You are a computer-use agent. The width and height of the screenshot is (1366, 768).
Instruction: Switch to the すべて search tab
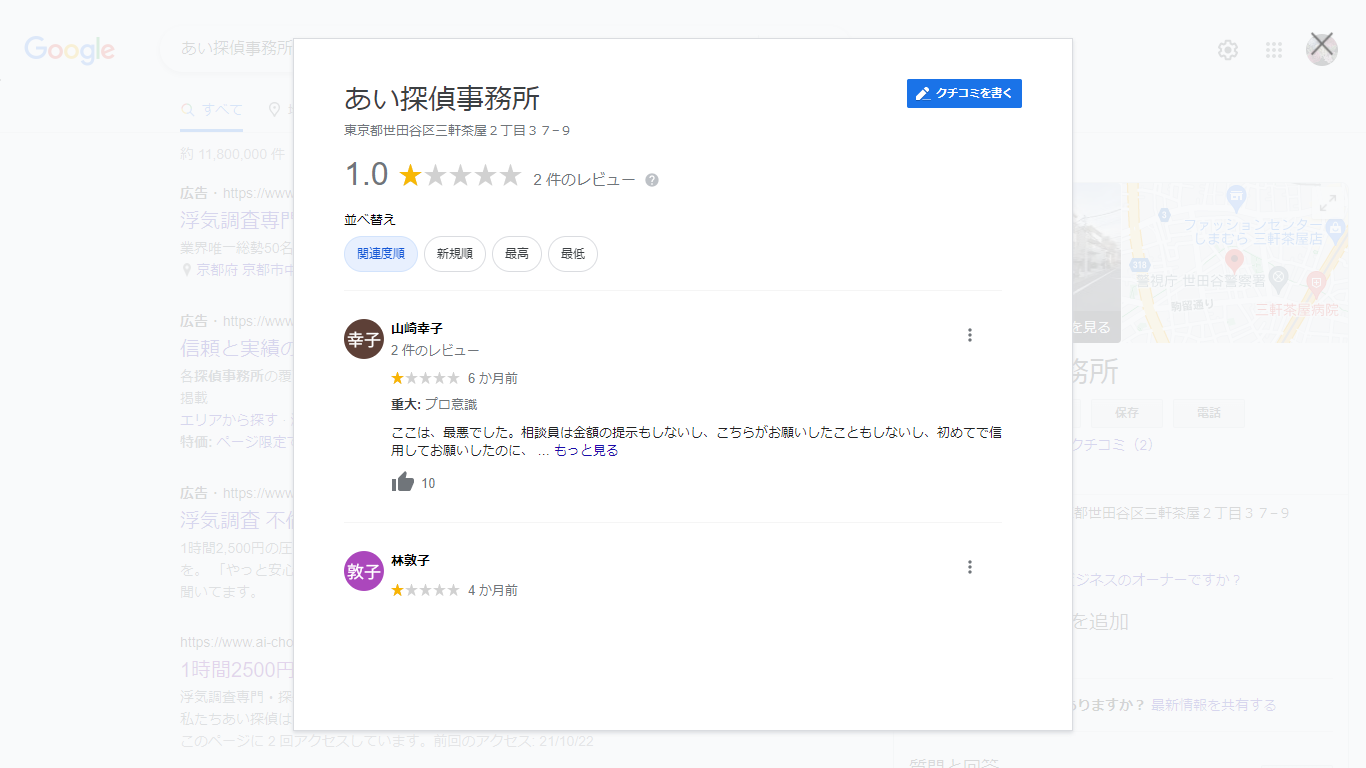(212, 110)
